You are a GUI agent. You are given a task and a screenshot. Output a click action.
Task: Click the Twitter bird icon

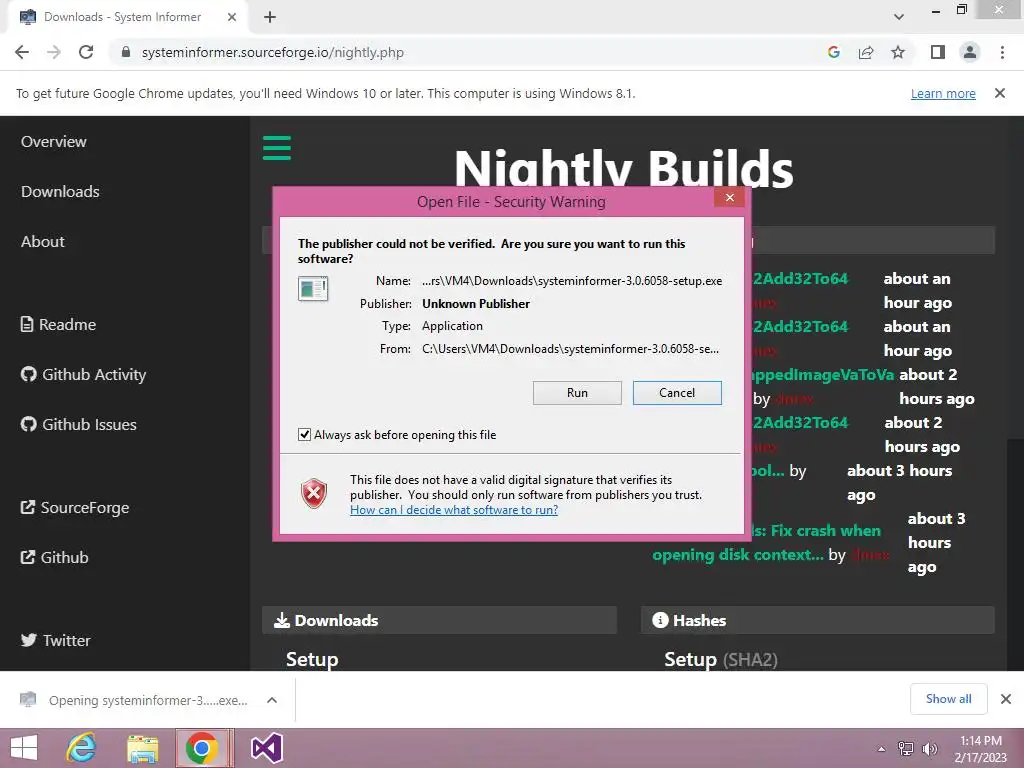(29, 640)
